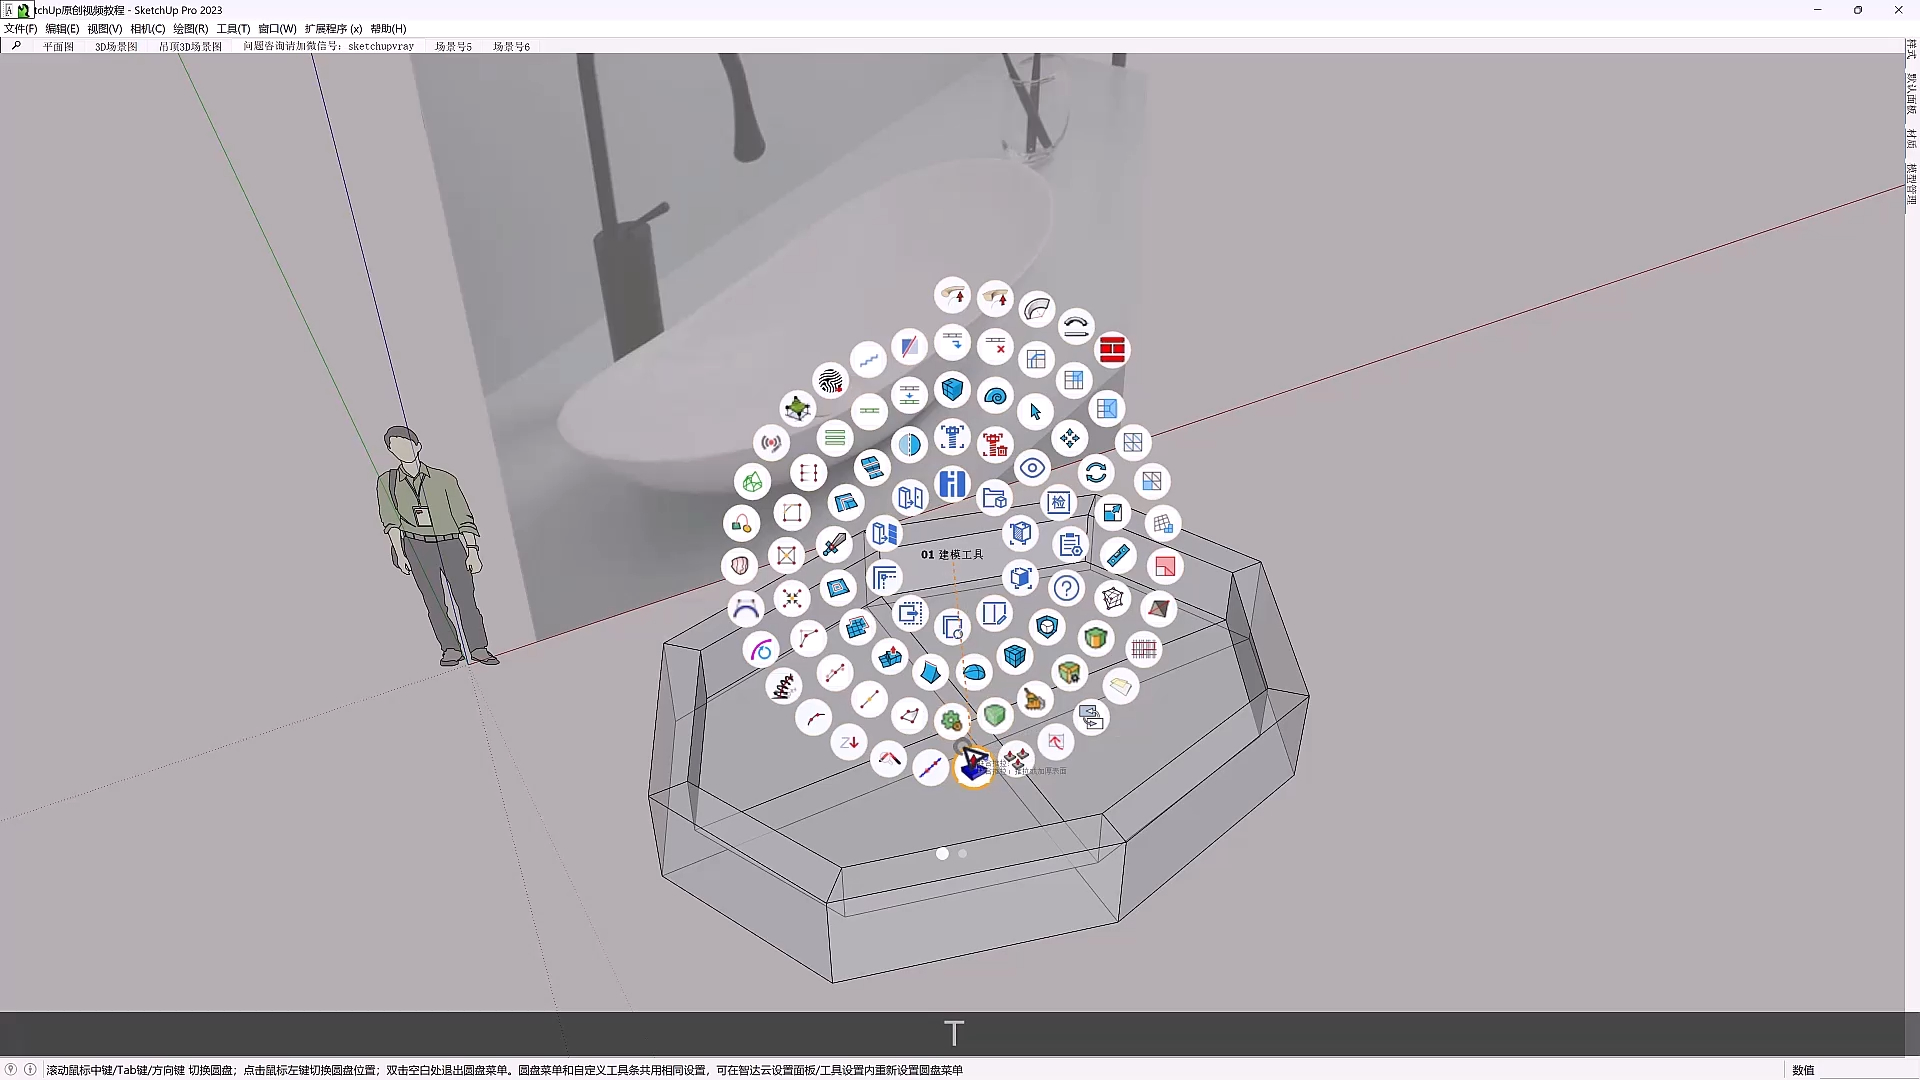Select the blue bolt in brackets icon
The height and width of the screenshot is (1080, 1920).
click(x=952, y=437)
